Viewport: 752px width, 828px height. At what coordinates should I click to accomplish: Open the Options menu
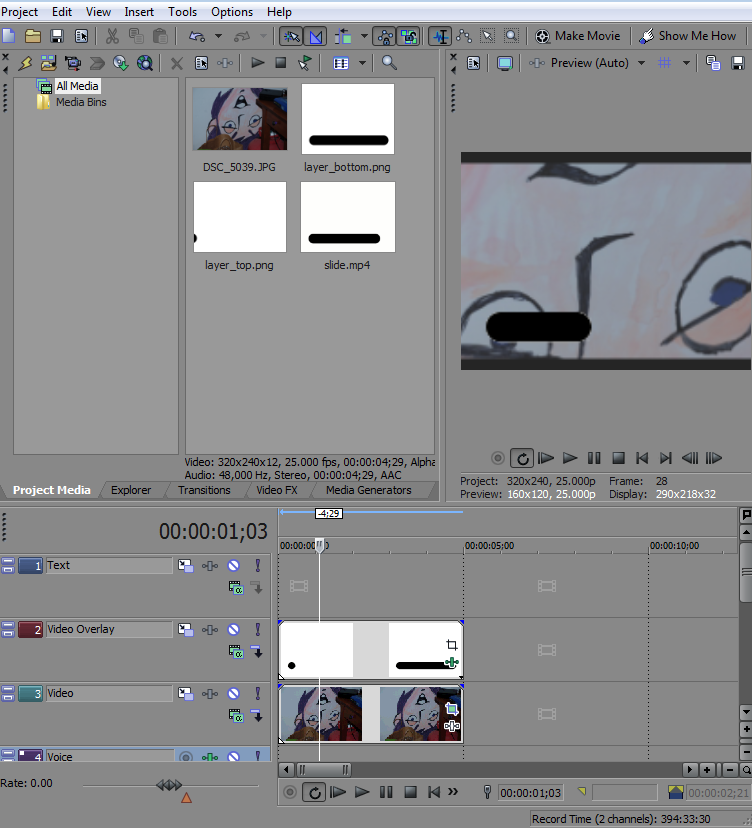(x=232, y=12)
